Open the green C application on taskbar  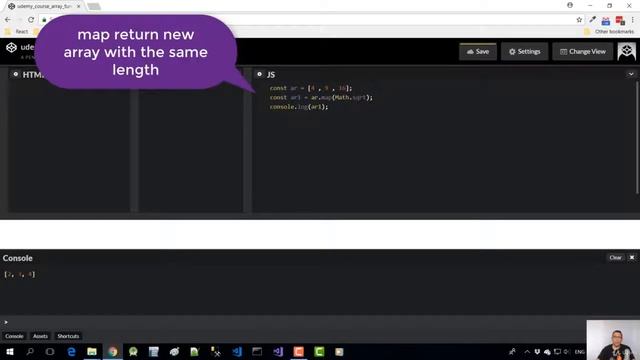[319, 351]
